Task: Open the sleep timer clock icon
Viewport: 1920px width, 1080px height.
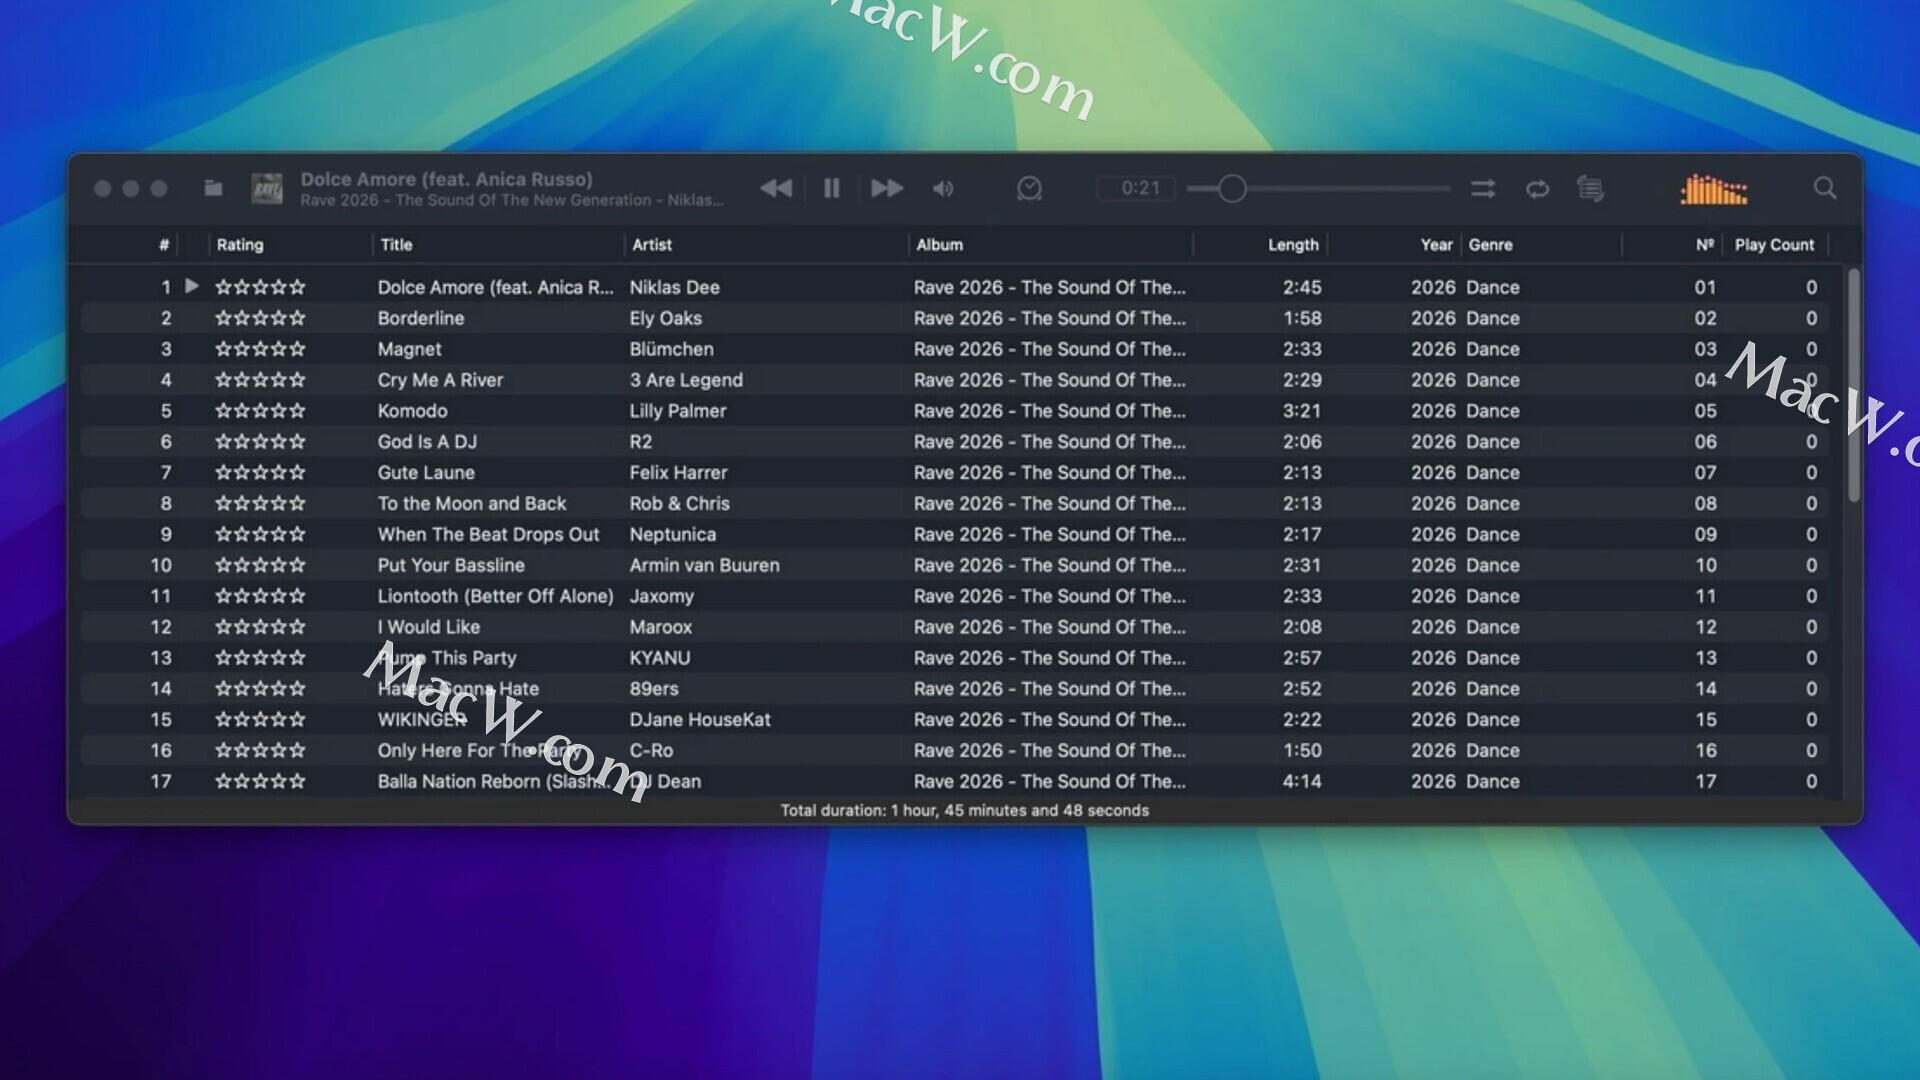Action: [1029, 188]
